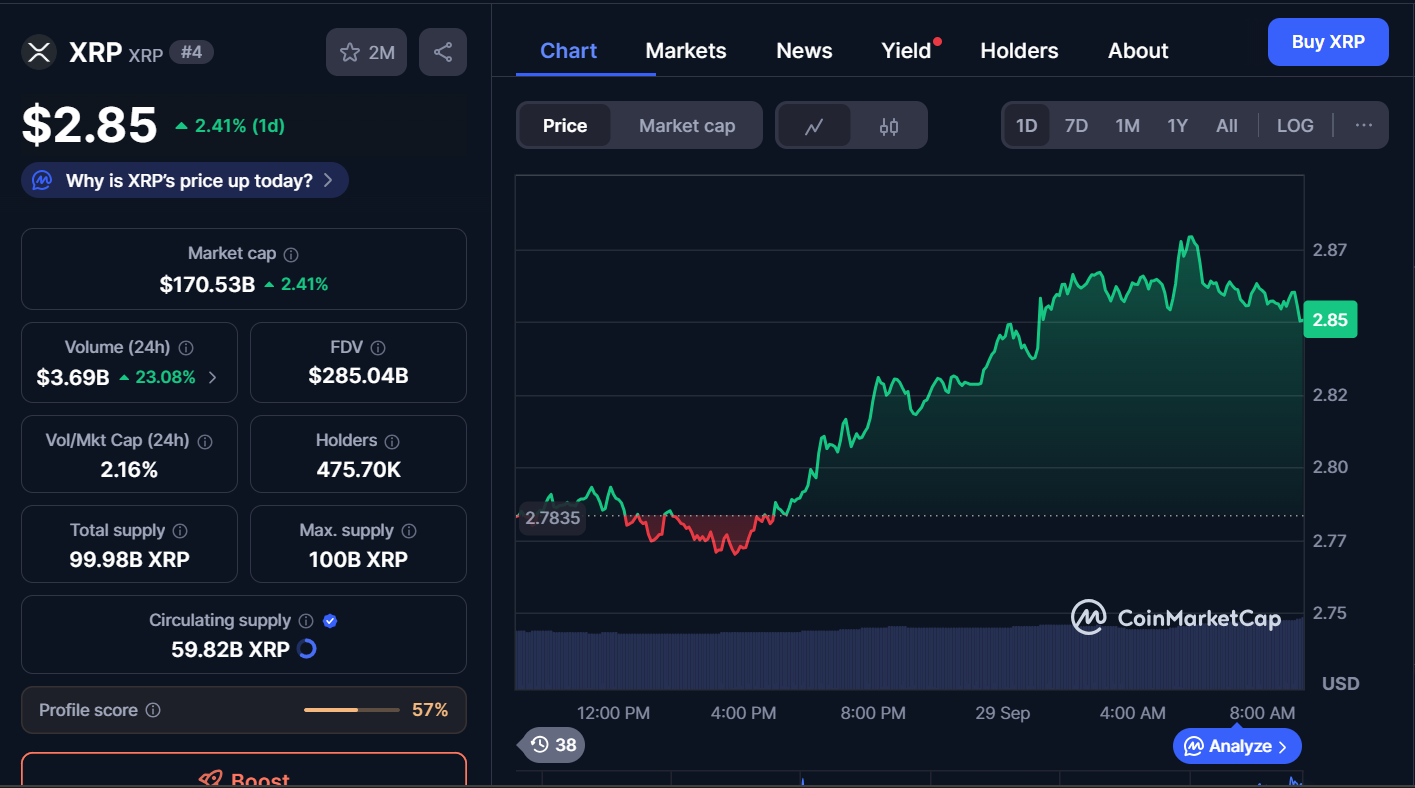Click the verified badge beside Circulating supply

(330, 621)
